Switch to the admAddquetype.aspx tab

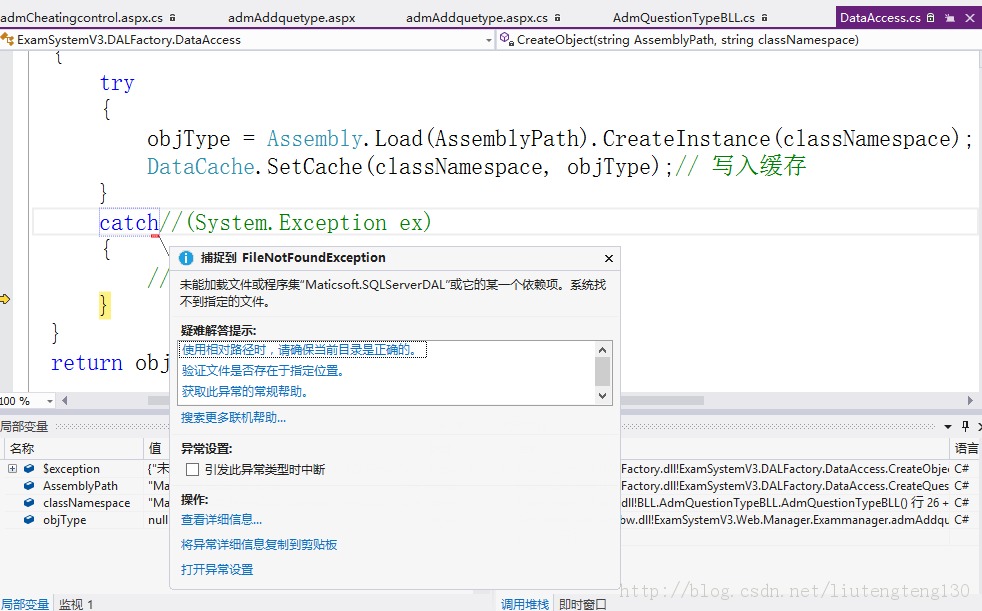(x=291, y=18)
